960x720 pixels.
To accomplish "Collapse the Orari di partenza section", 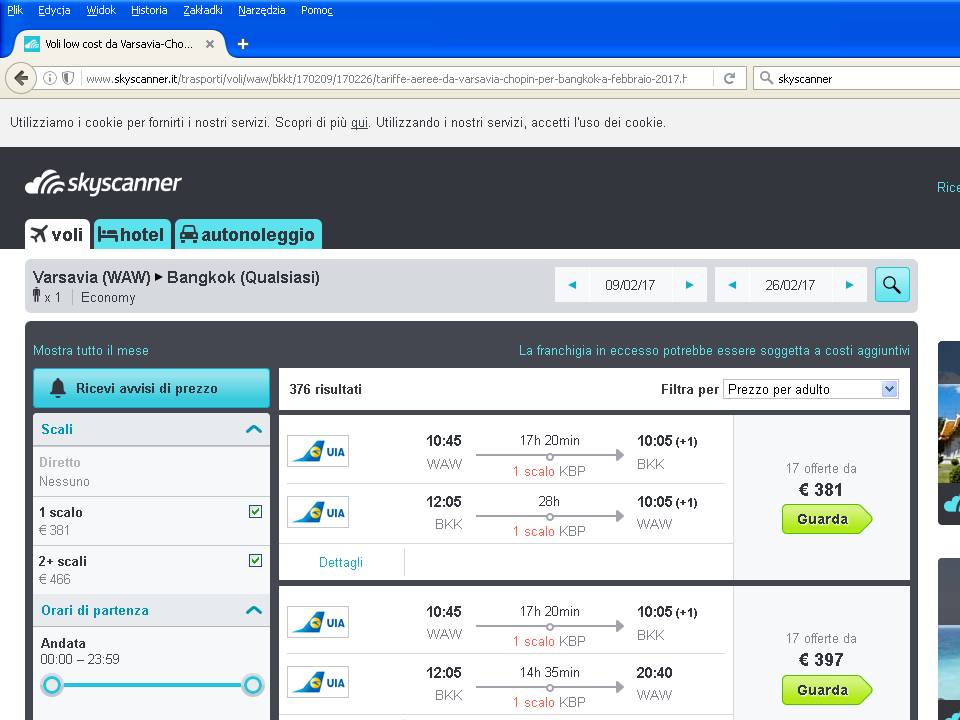I will tap(253, 610).
